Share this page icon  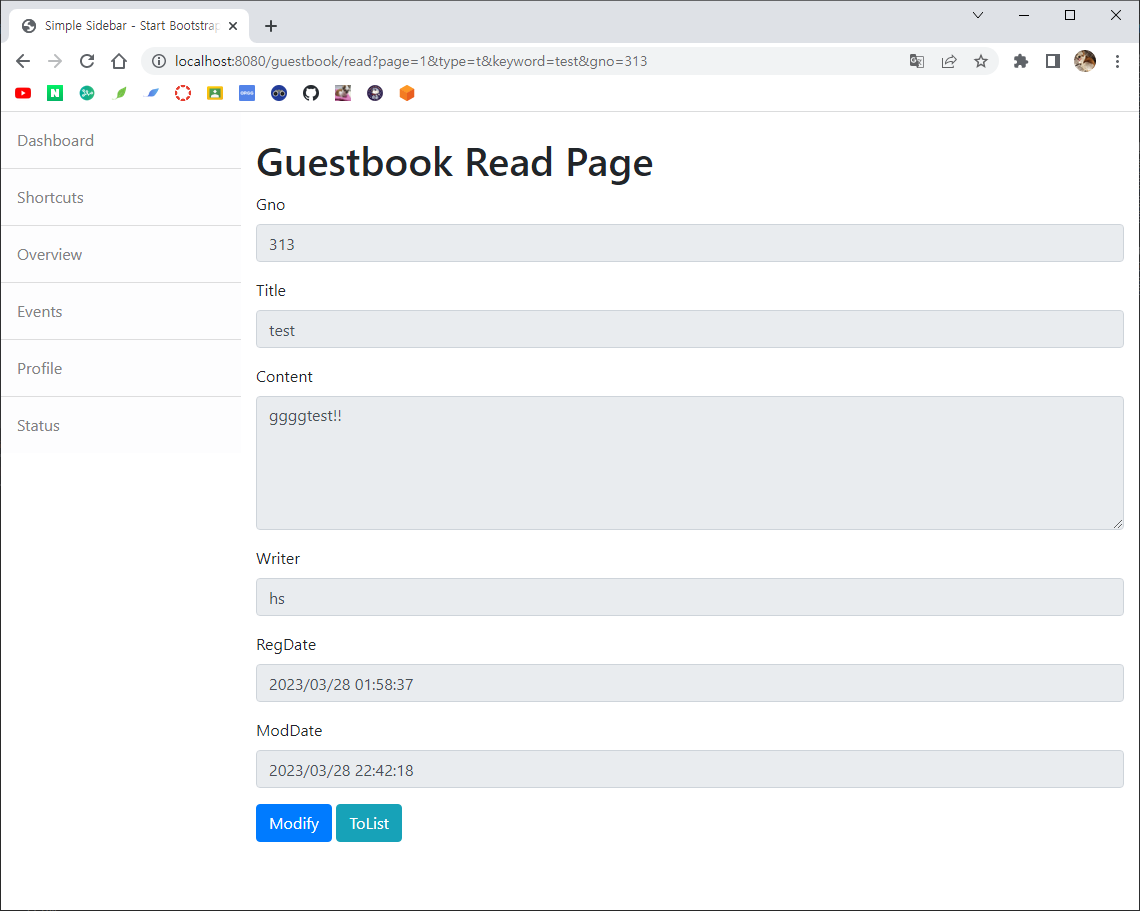pyautogui.click(x=949, y=61)
